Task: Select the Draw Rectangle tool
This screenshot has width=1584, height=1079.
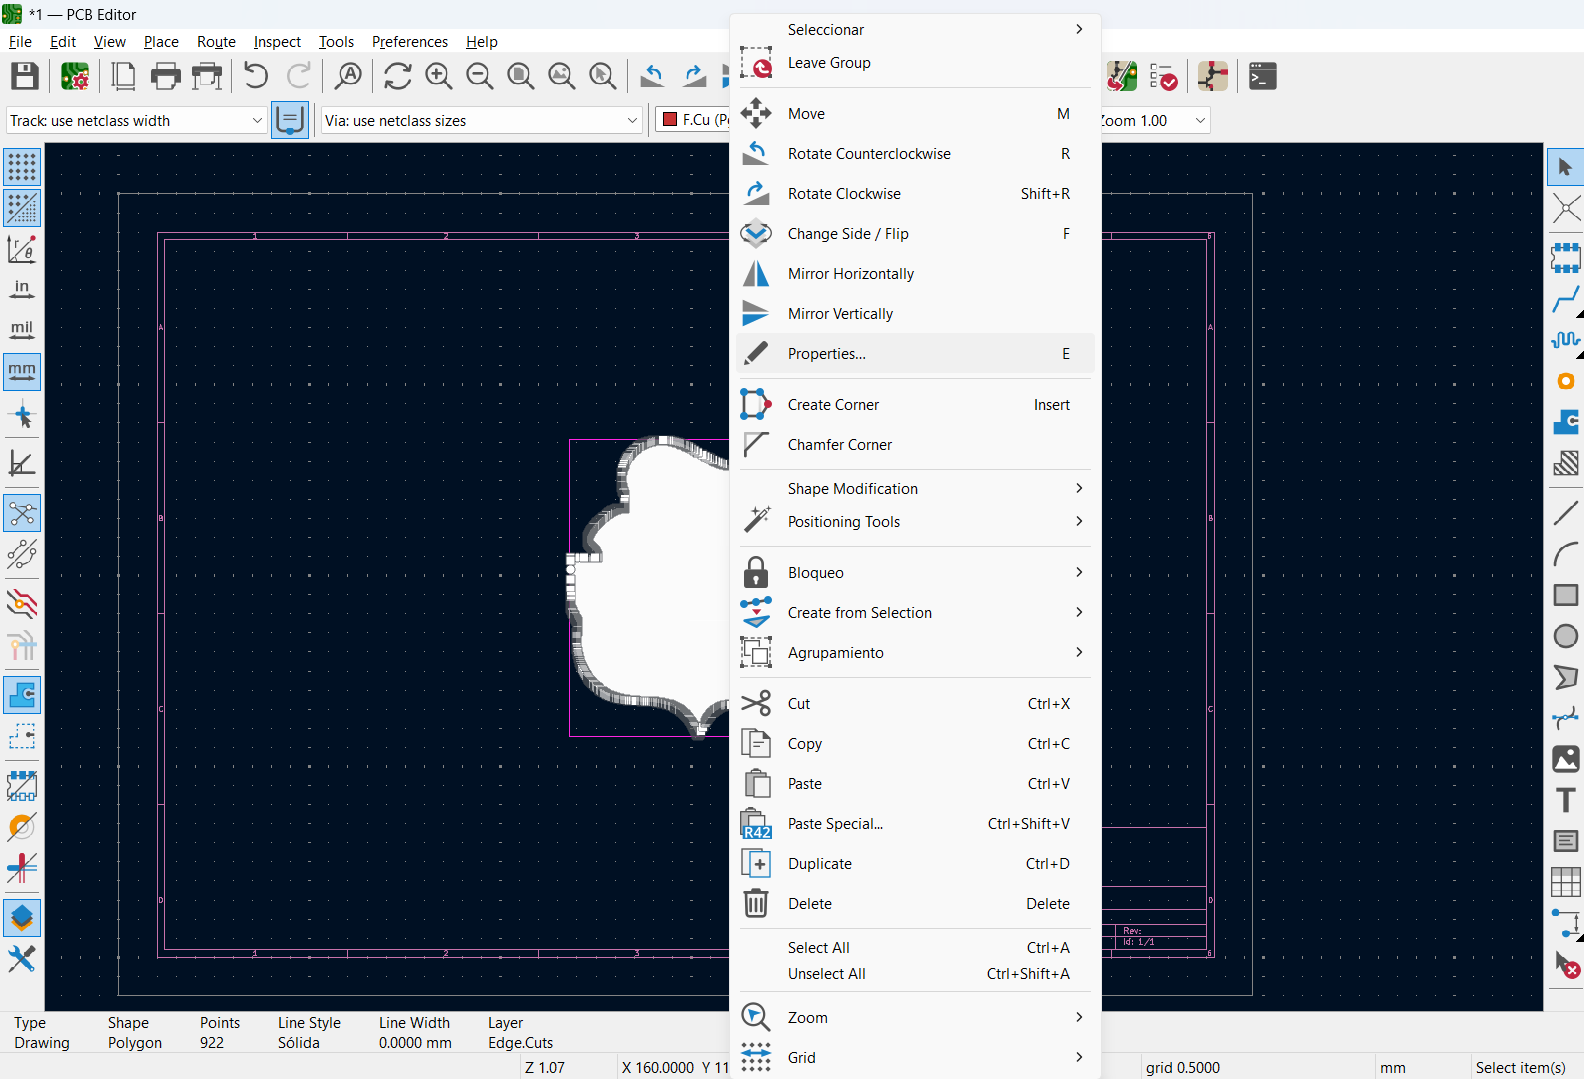Action: (x=1566, y=595)
